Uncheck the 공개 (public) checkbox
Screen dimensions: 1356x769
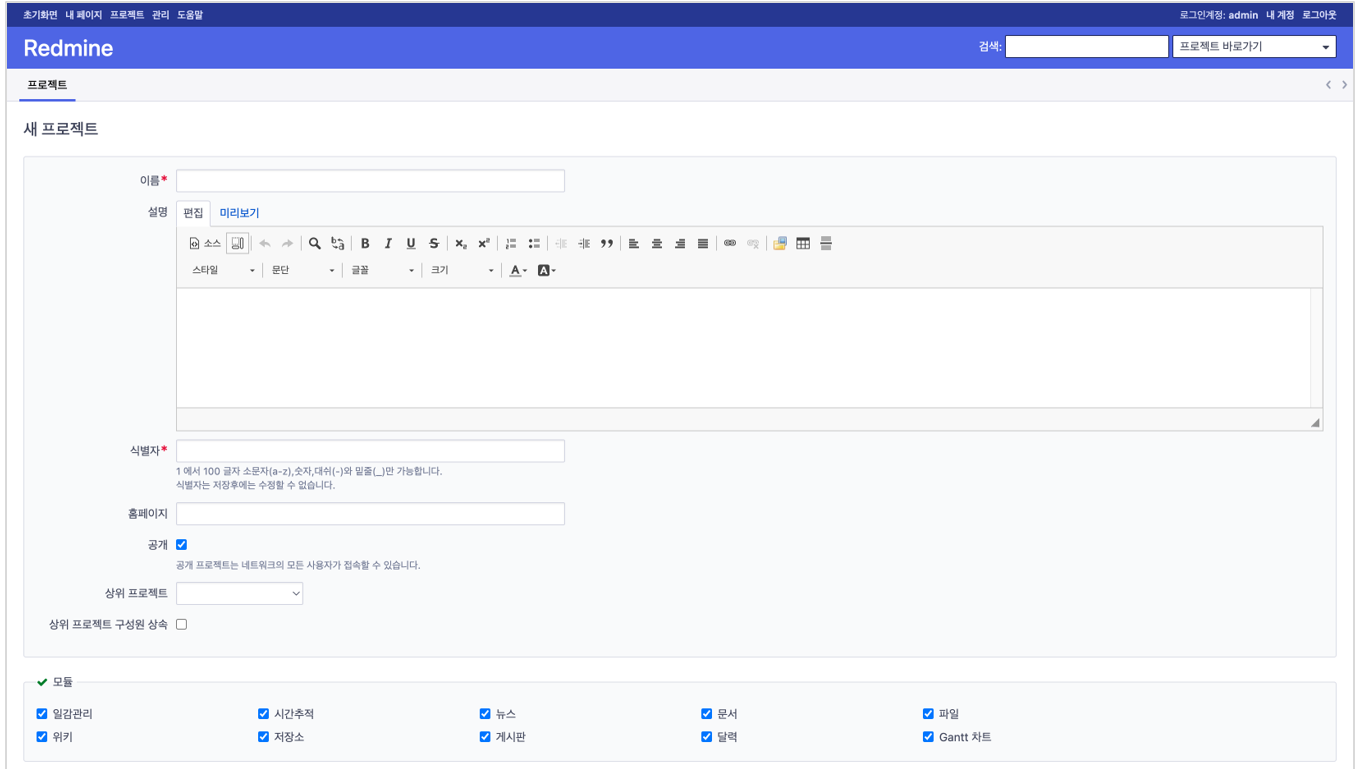[x=181, y=545]
